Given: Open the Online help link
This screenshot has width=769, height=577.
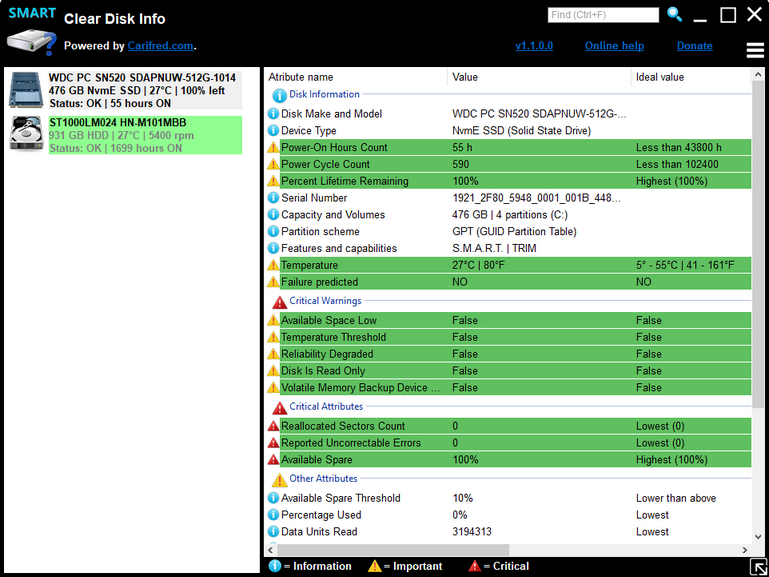Looking at the screenshot, I should 614,46.
